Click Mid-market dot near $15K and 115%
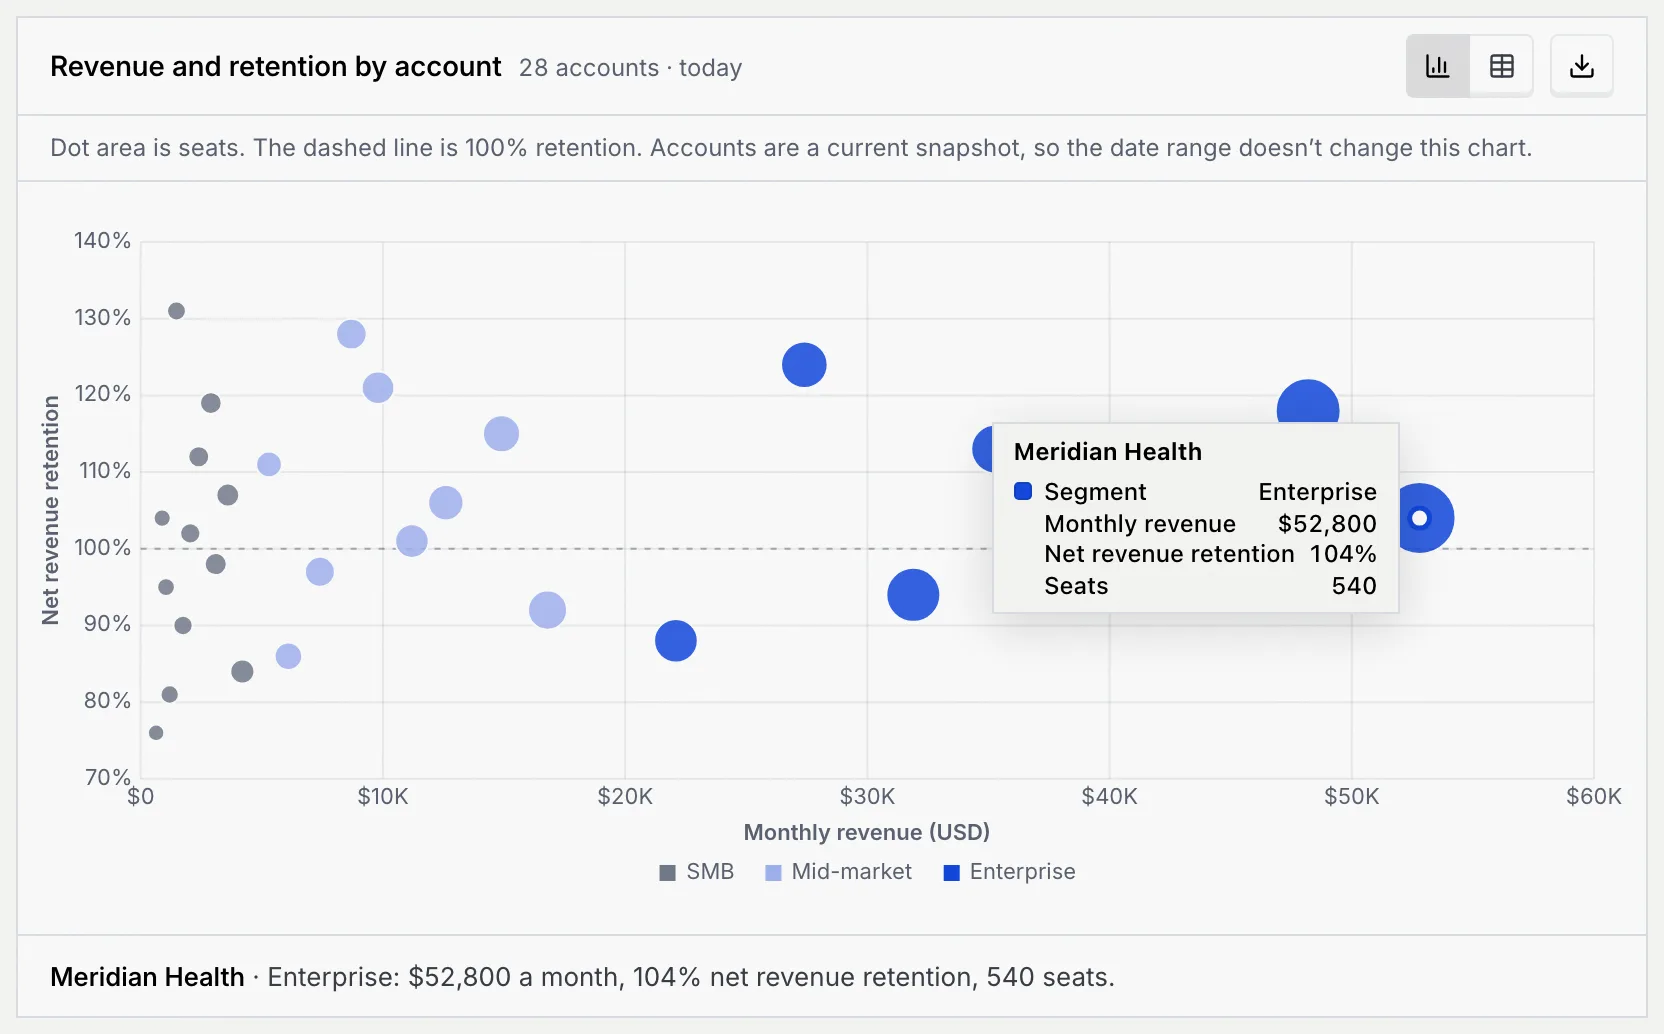The image size is (1664, 1034). click(501, 434)
